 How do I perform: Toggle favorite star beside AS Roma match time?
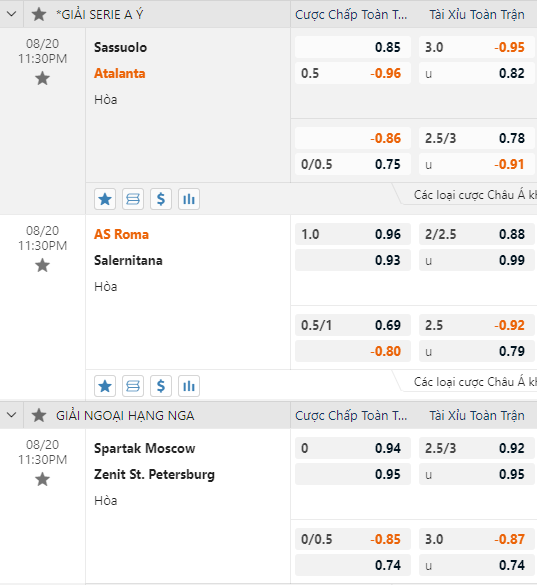click(43, 266)
